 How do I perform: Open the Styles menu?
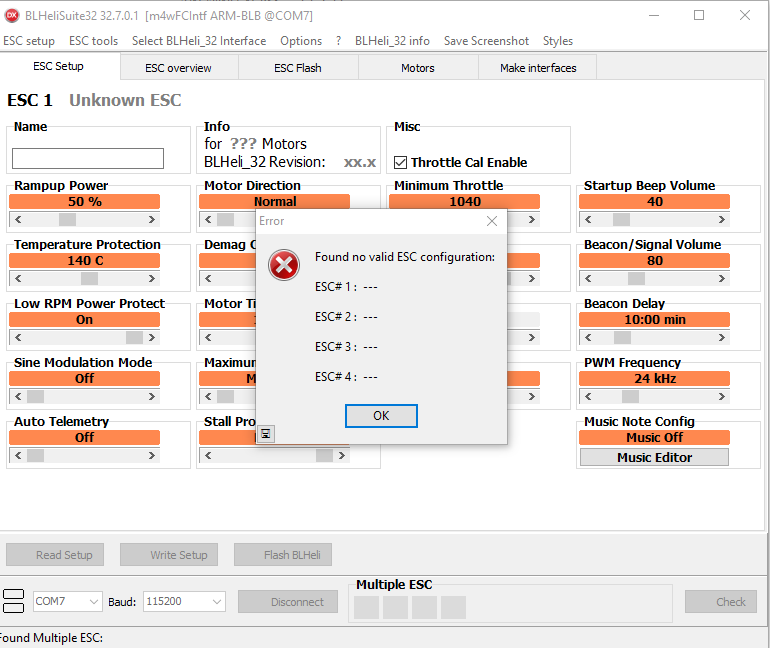(558, 41)
